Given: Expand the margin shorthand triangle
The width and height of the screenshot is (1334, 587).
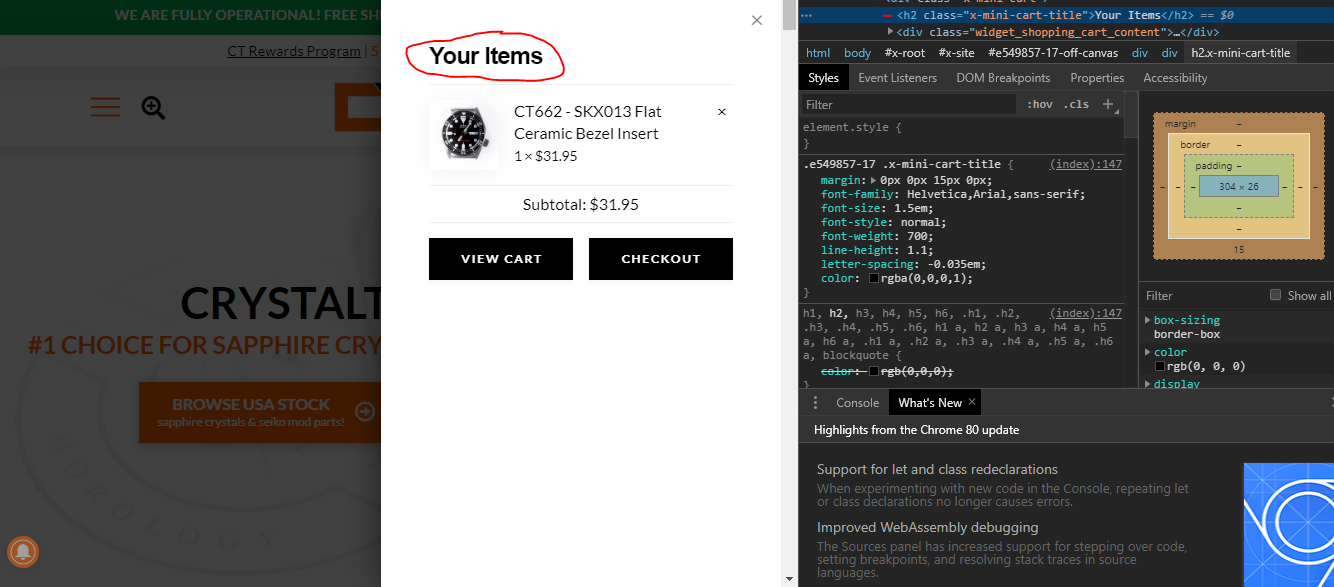Looking at the screenshot, I should (x=875, y=180).
